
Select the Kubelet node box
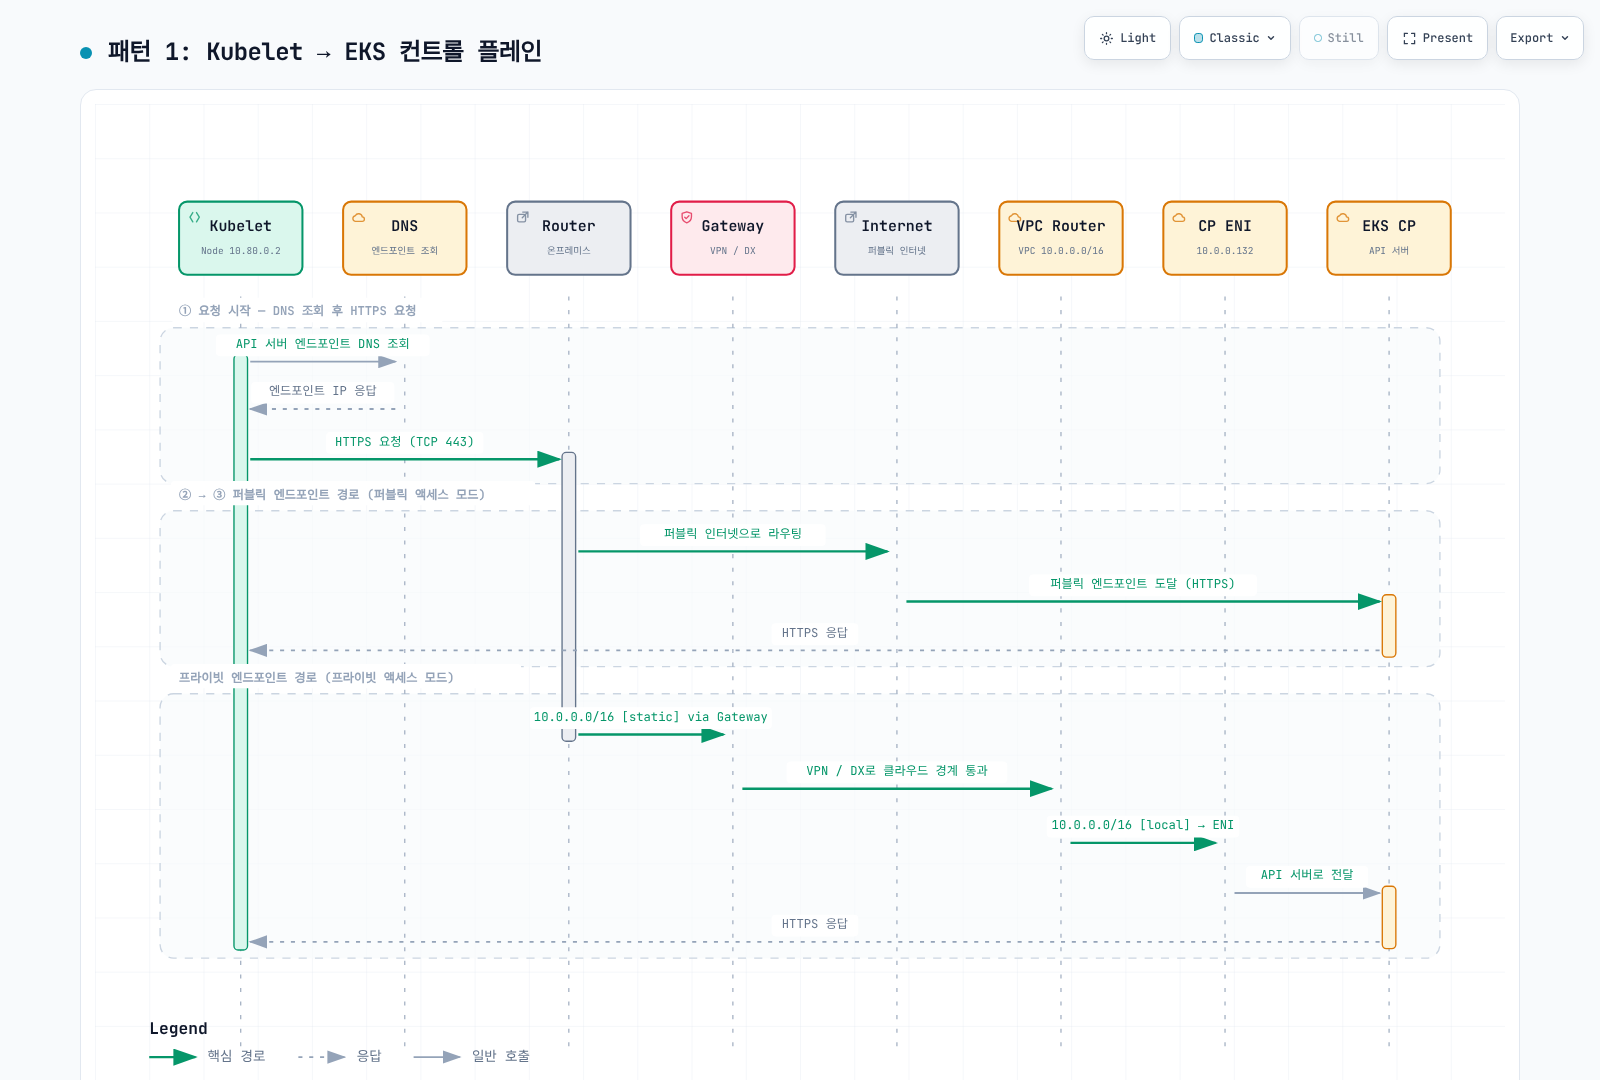point(241,238)
